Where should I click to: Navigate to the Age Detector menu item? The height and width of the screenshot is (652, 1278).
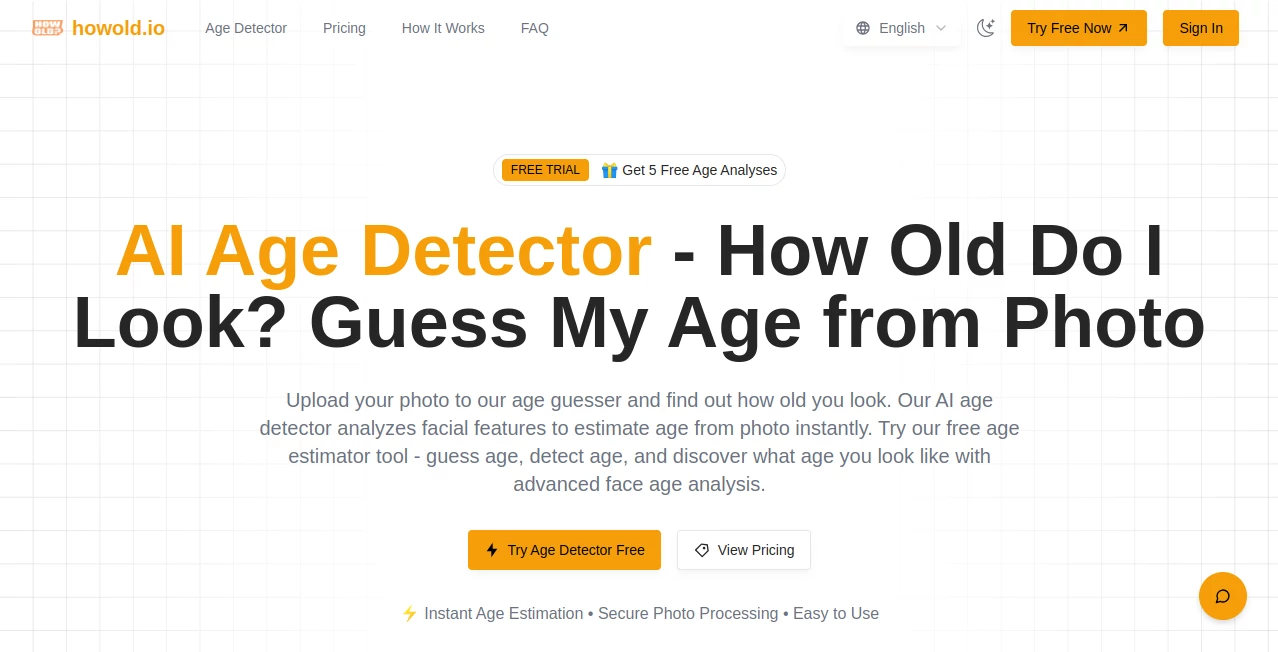point(246,28)
